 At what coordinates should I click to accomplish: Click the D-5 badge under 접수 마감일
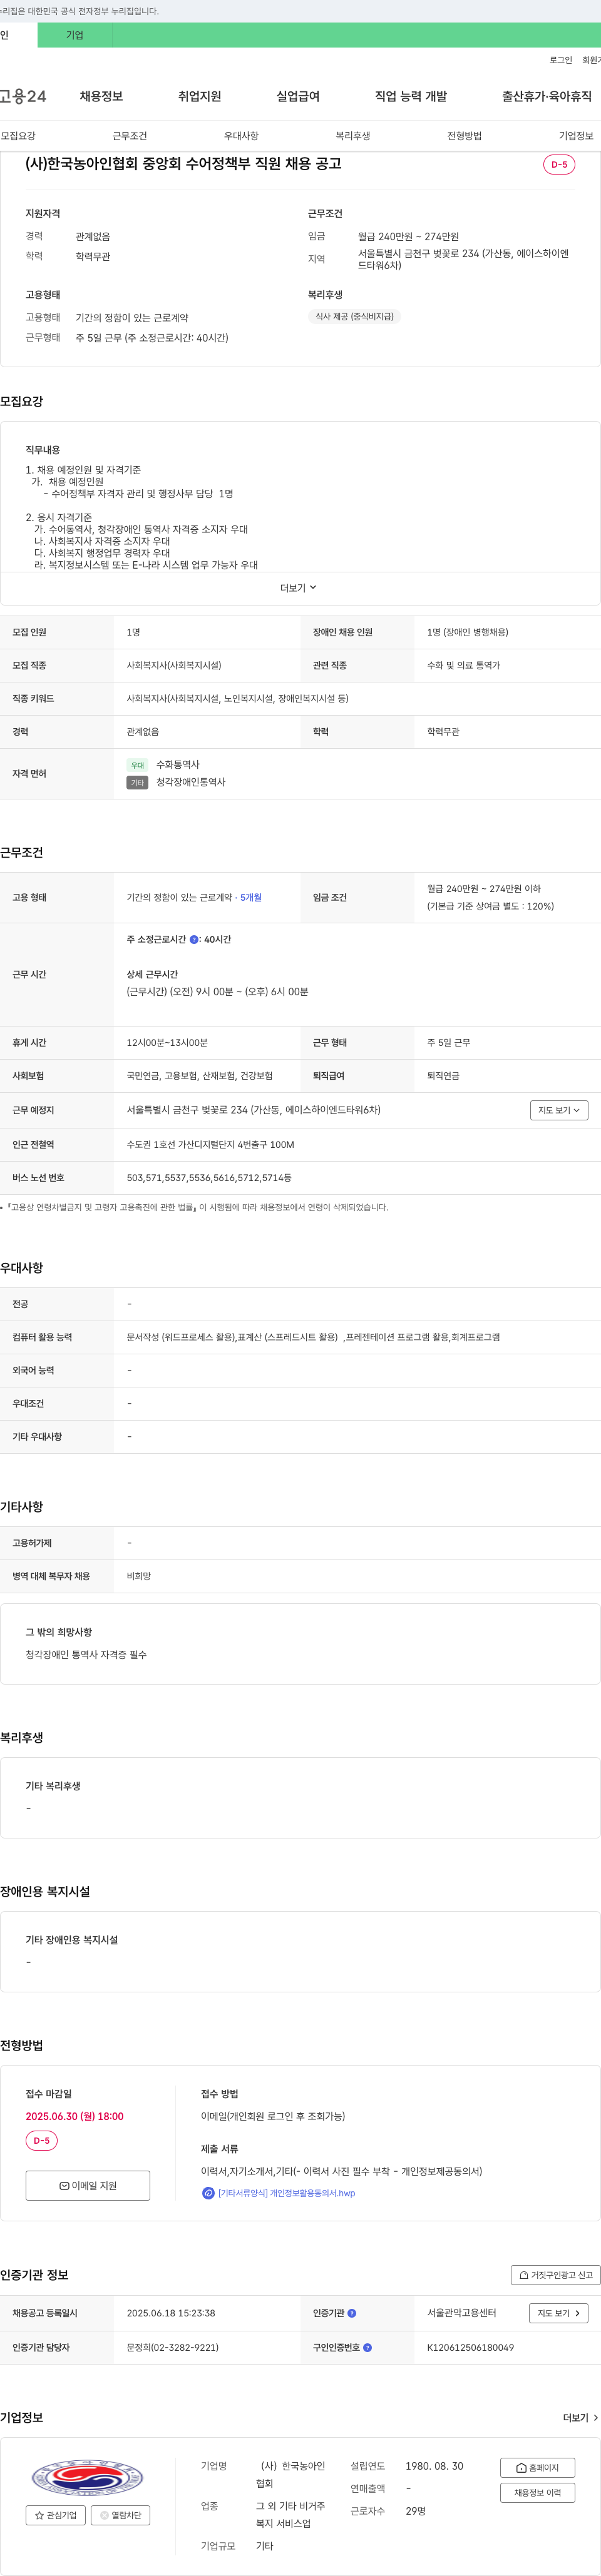(42, 2141)
